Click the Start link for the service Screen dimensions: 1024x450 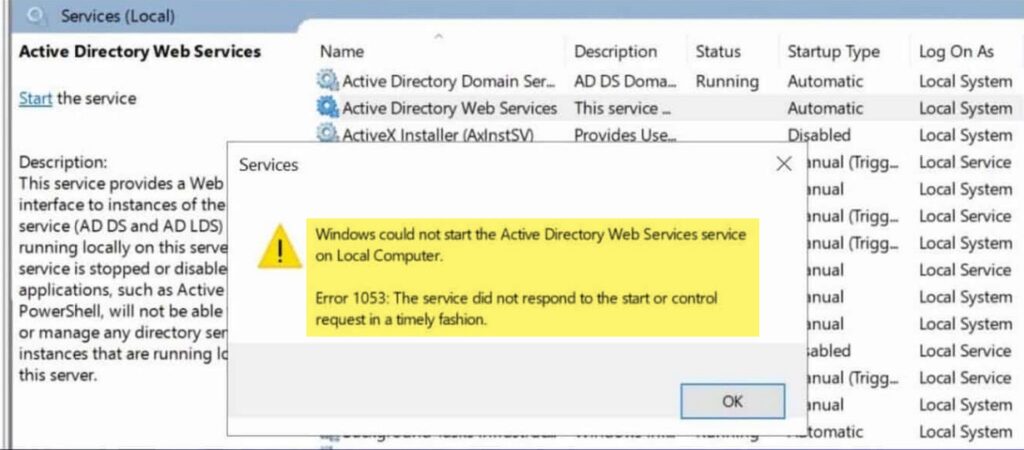(x=35, y=99)
